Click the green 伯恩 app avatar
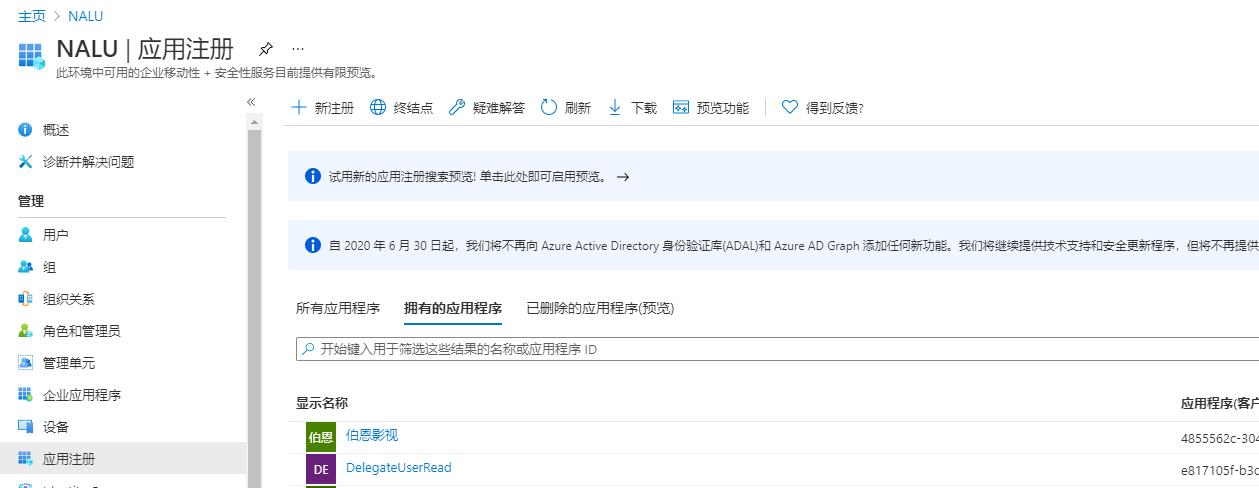 (321, 437)
